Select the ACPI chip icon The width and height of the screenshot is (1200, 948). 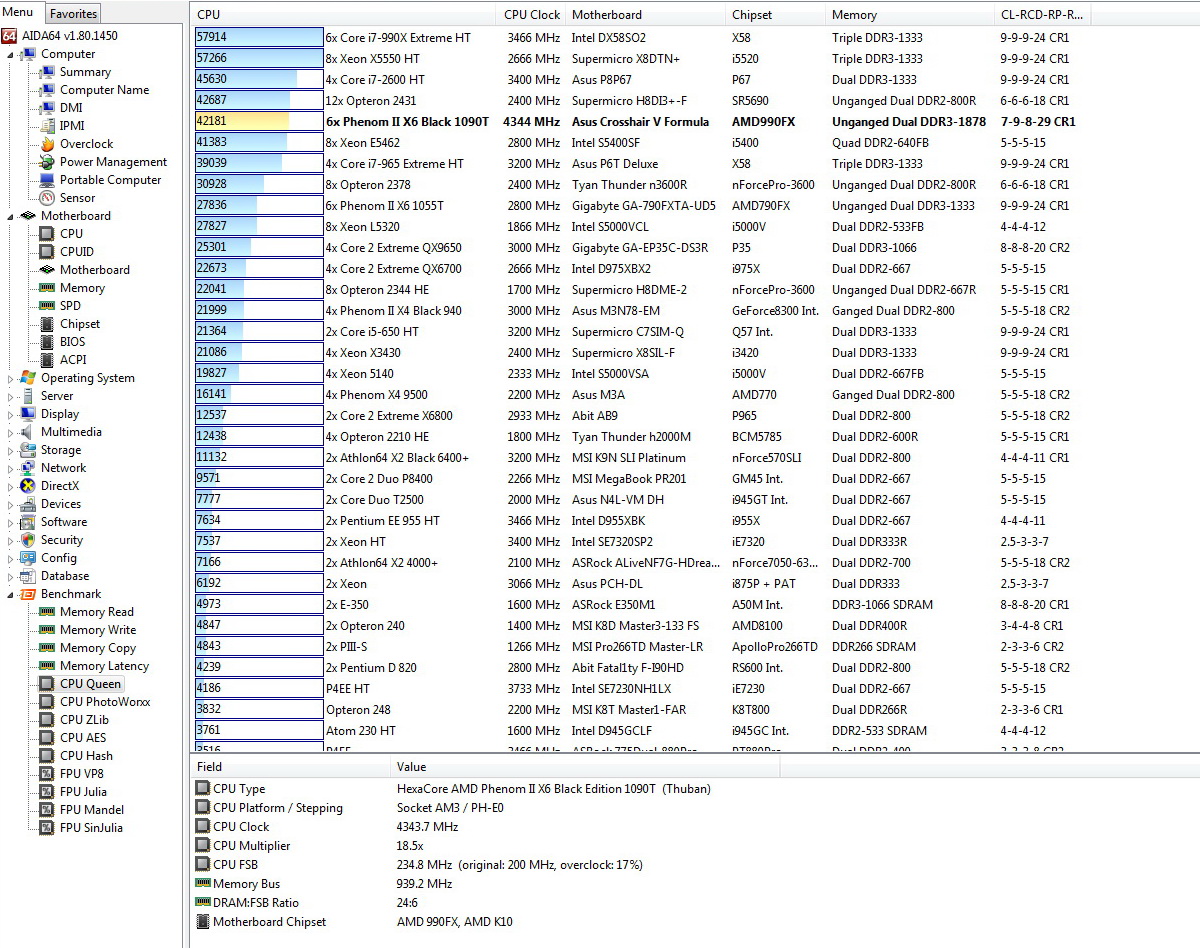(x=47, y=360)
